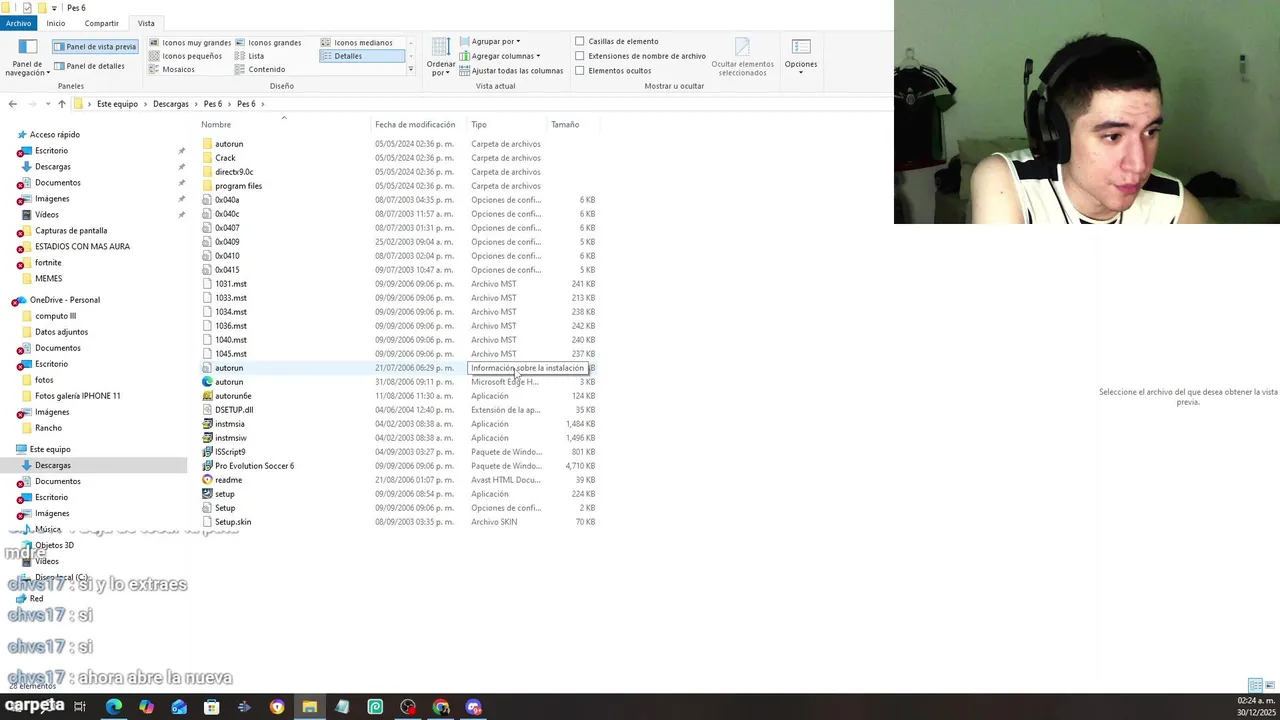1280x720 pixels.
Task: Switch to the Inicio ribbon tab
Action: pyautogui.click(x=55, y=23)
